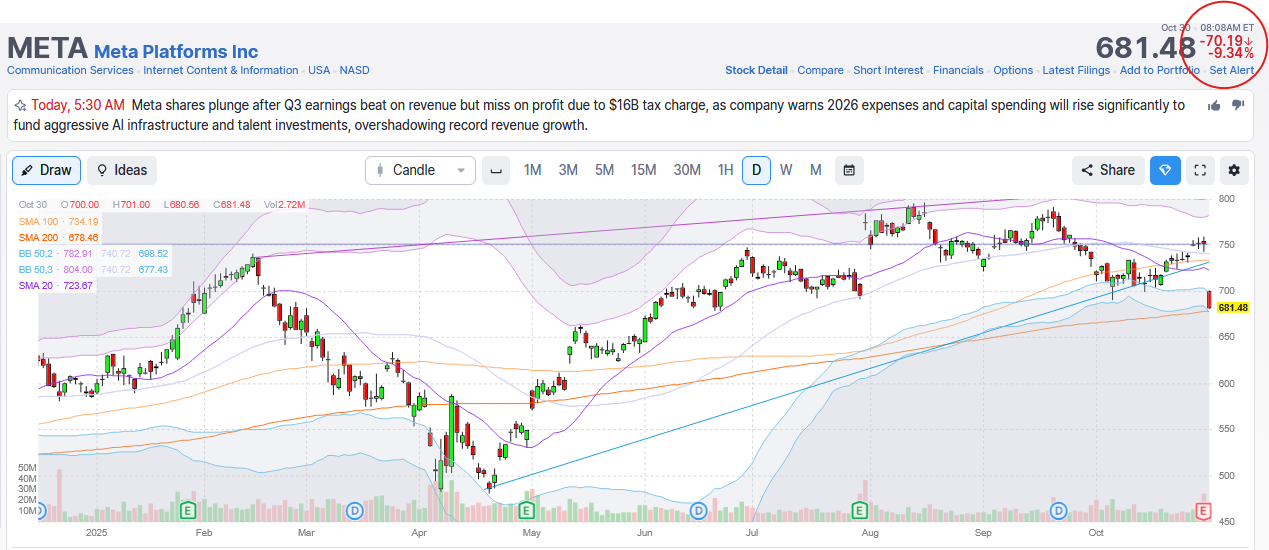Screen dimensions: 1269x550
Task: Click the date range calendar icon
Action: pyautogui.click(x=848, y=170)
